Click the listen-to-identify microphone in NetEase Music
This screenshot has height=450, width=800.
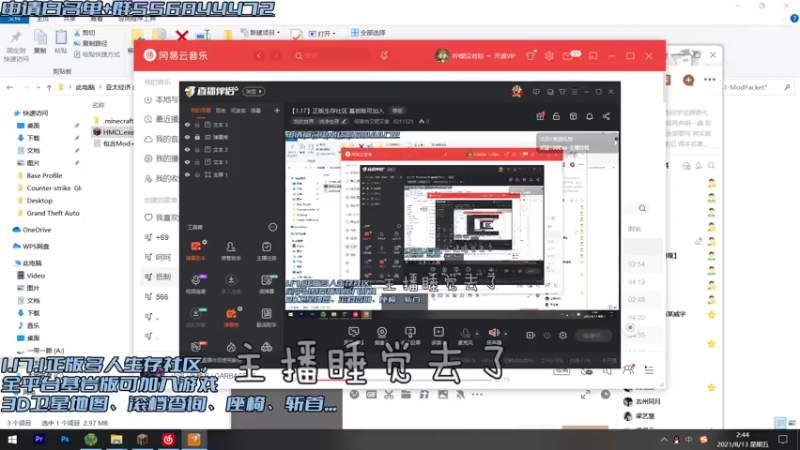tap(384, 56)
